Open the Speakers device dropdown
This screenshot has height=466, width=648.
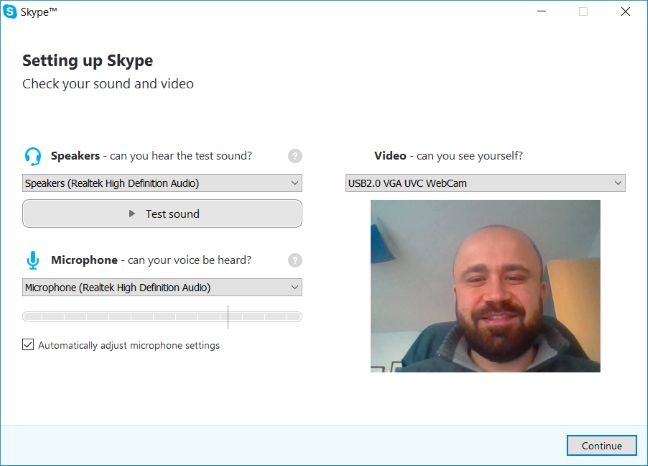(162, 183)
